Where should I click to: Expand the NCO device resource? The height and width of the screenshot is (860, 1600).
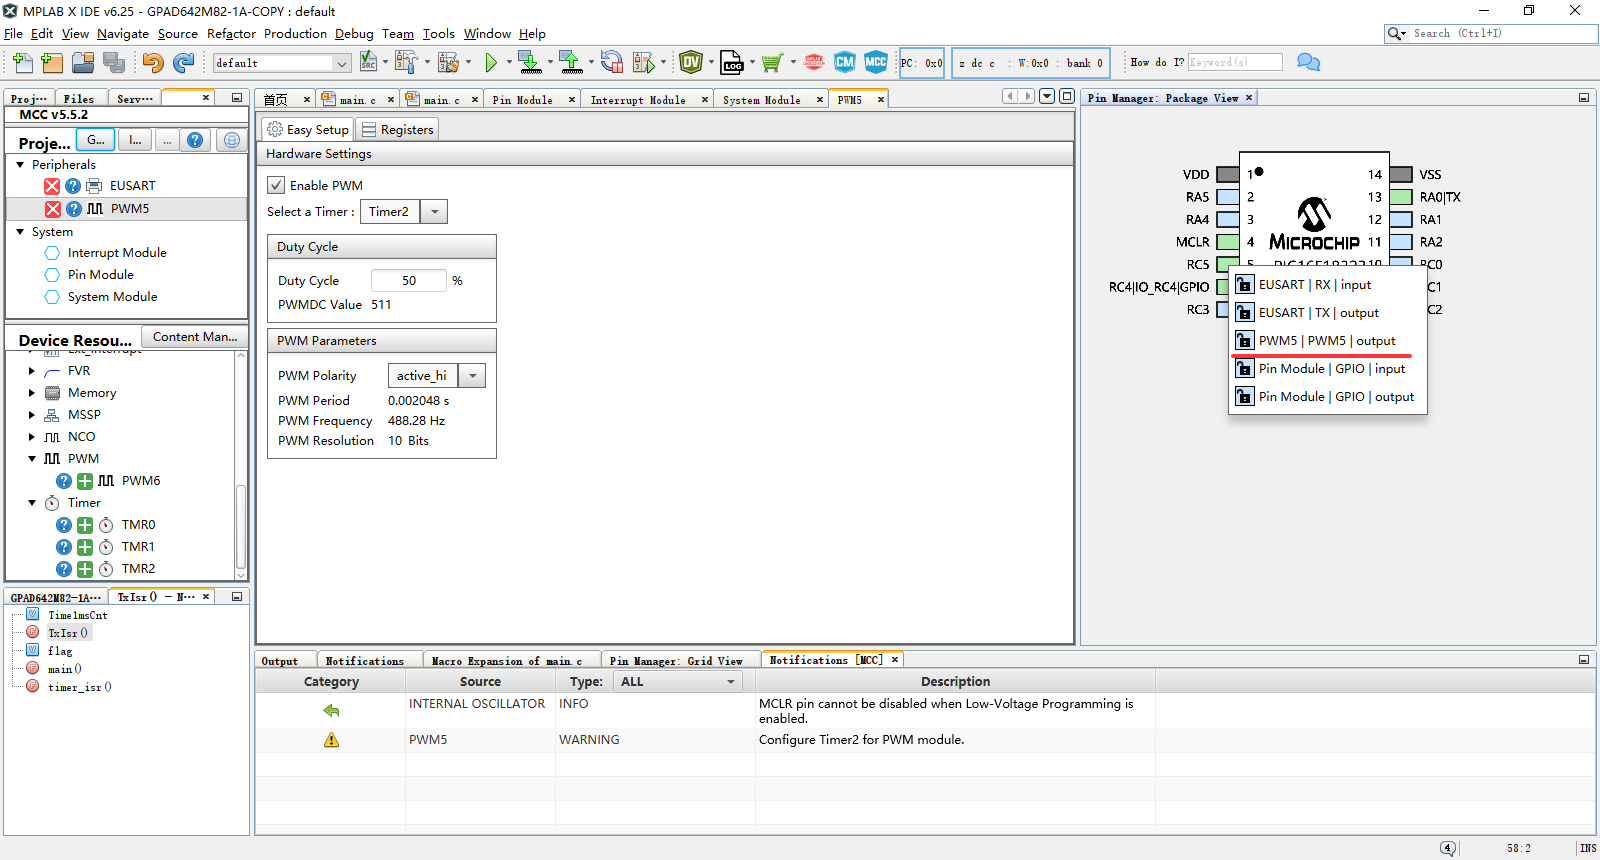pos(32,437)
